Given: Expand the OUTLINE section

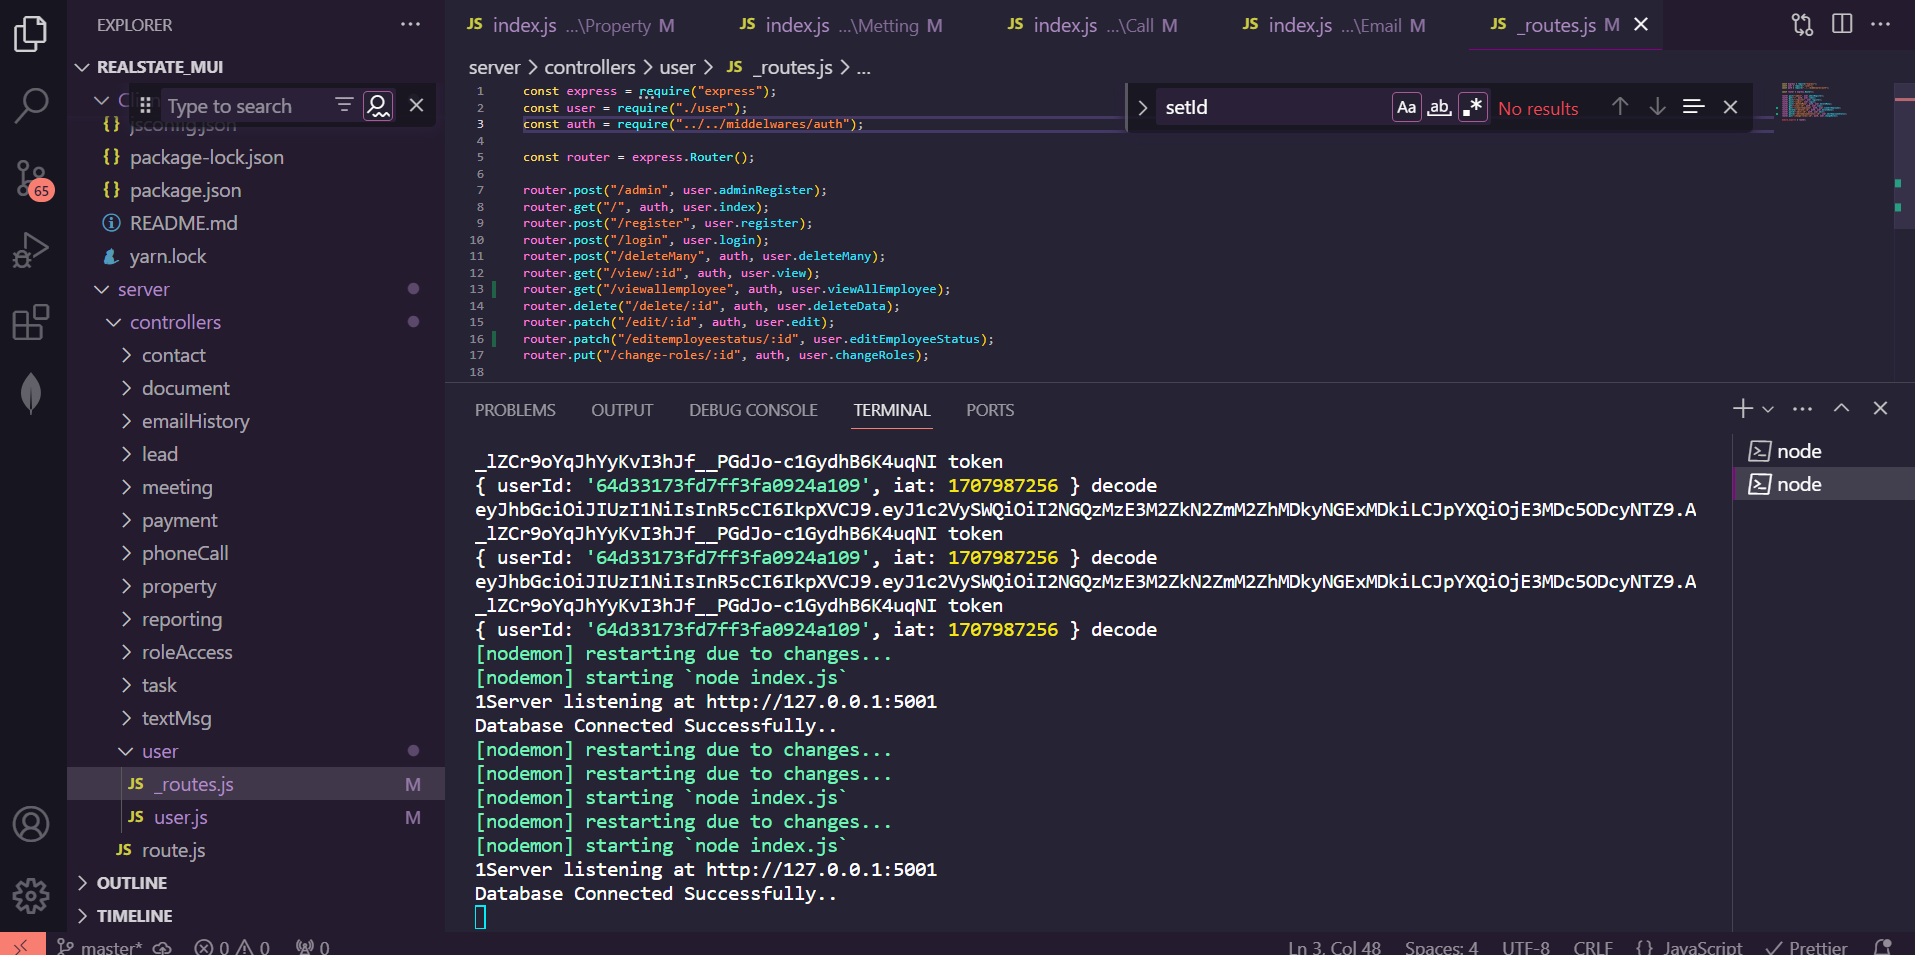Looking at the screenshot, I should coord(132,883).
